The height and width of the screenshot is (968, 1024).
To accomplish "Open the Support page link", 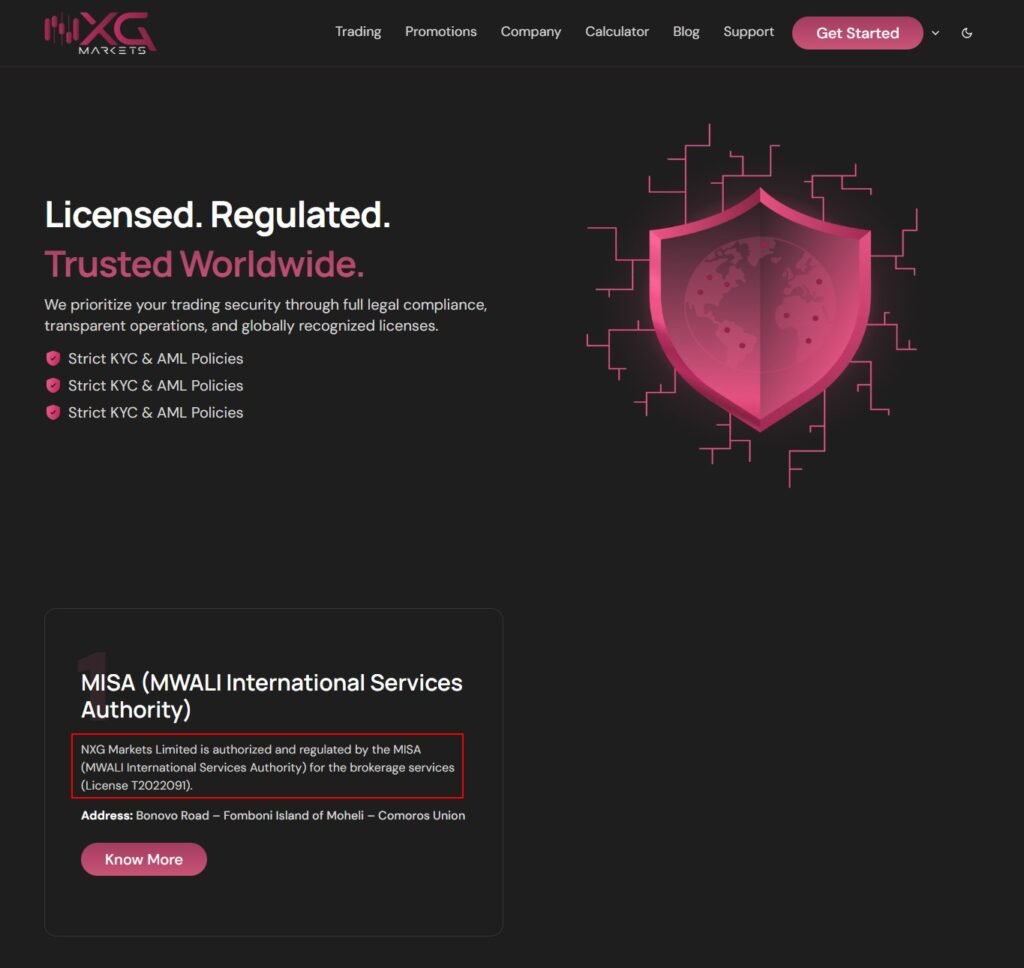I will point(748,32).
